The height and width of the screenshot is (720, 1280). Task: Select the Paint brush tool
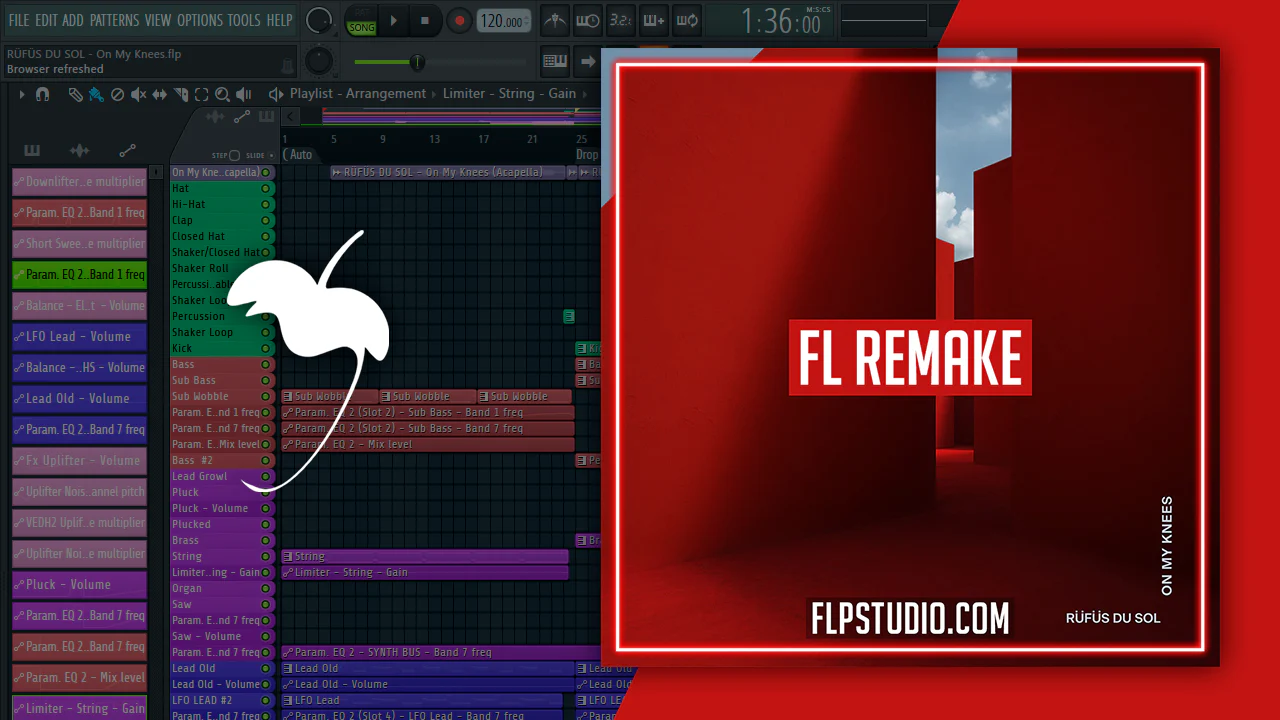[x=96, y=94]
